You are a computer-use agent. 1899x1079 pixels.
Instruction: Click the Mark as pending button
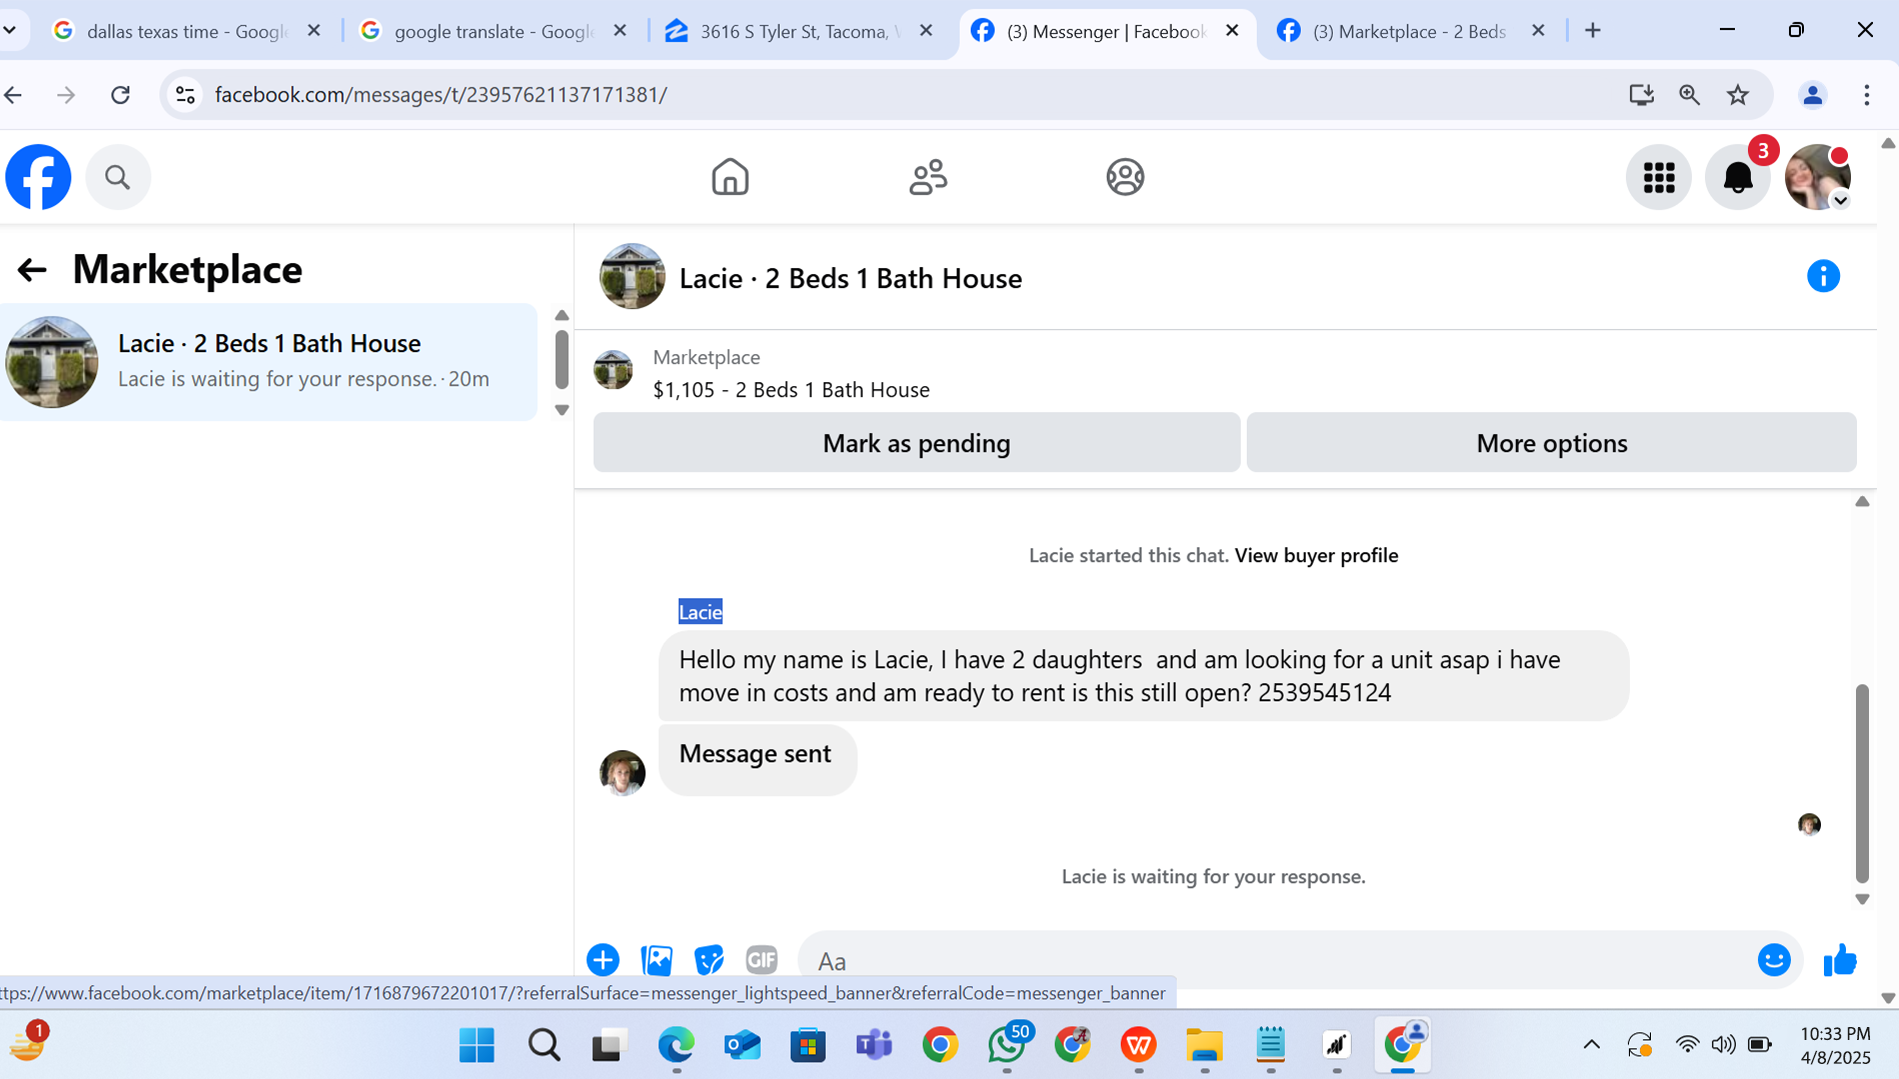(916, 443)
